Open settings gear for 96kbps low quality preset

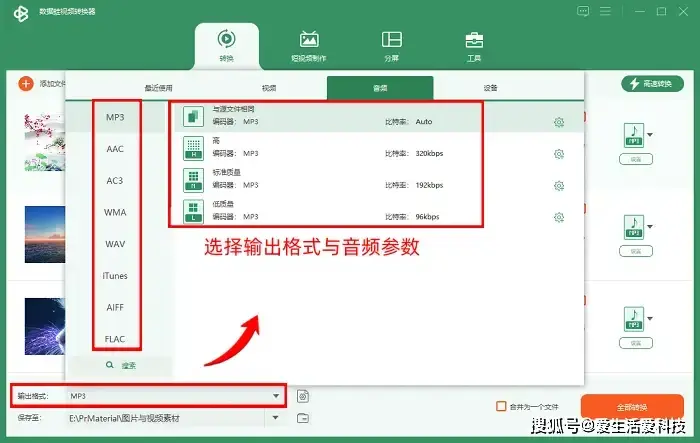559,216
